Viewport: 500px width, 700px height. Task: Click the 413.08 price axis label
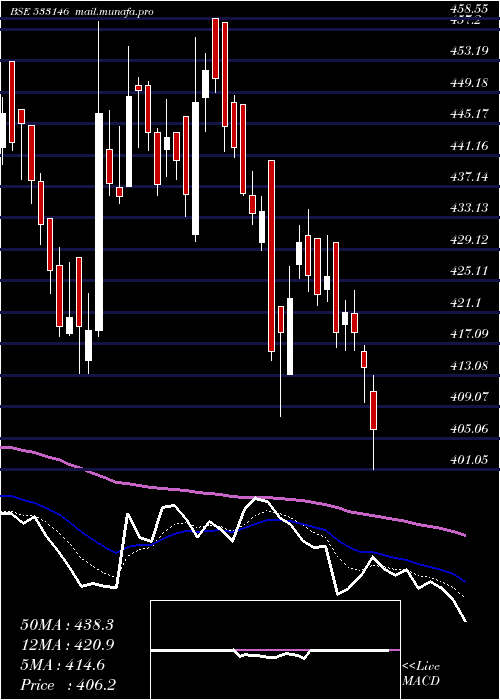point(469,366)
